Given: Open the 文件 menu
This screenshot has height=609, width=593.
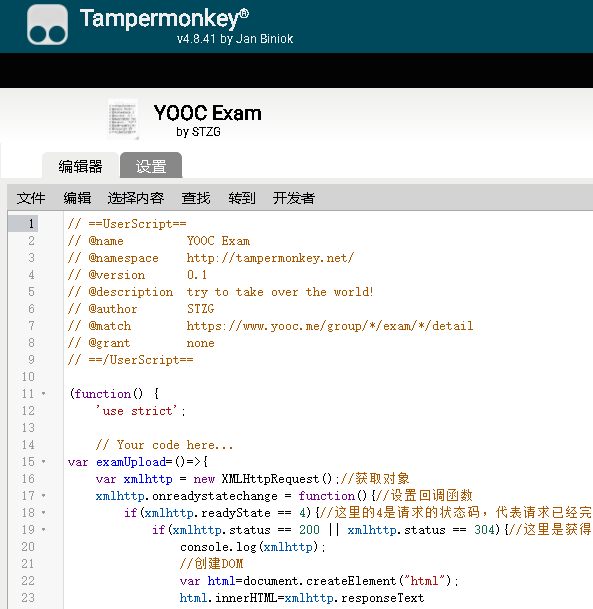Looking at the screenshot, I should [31, 198].
